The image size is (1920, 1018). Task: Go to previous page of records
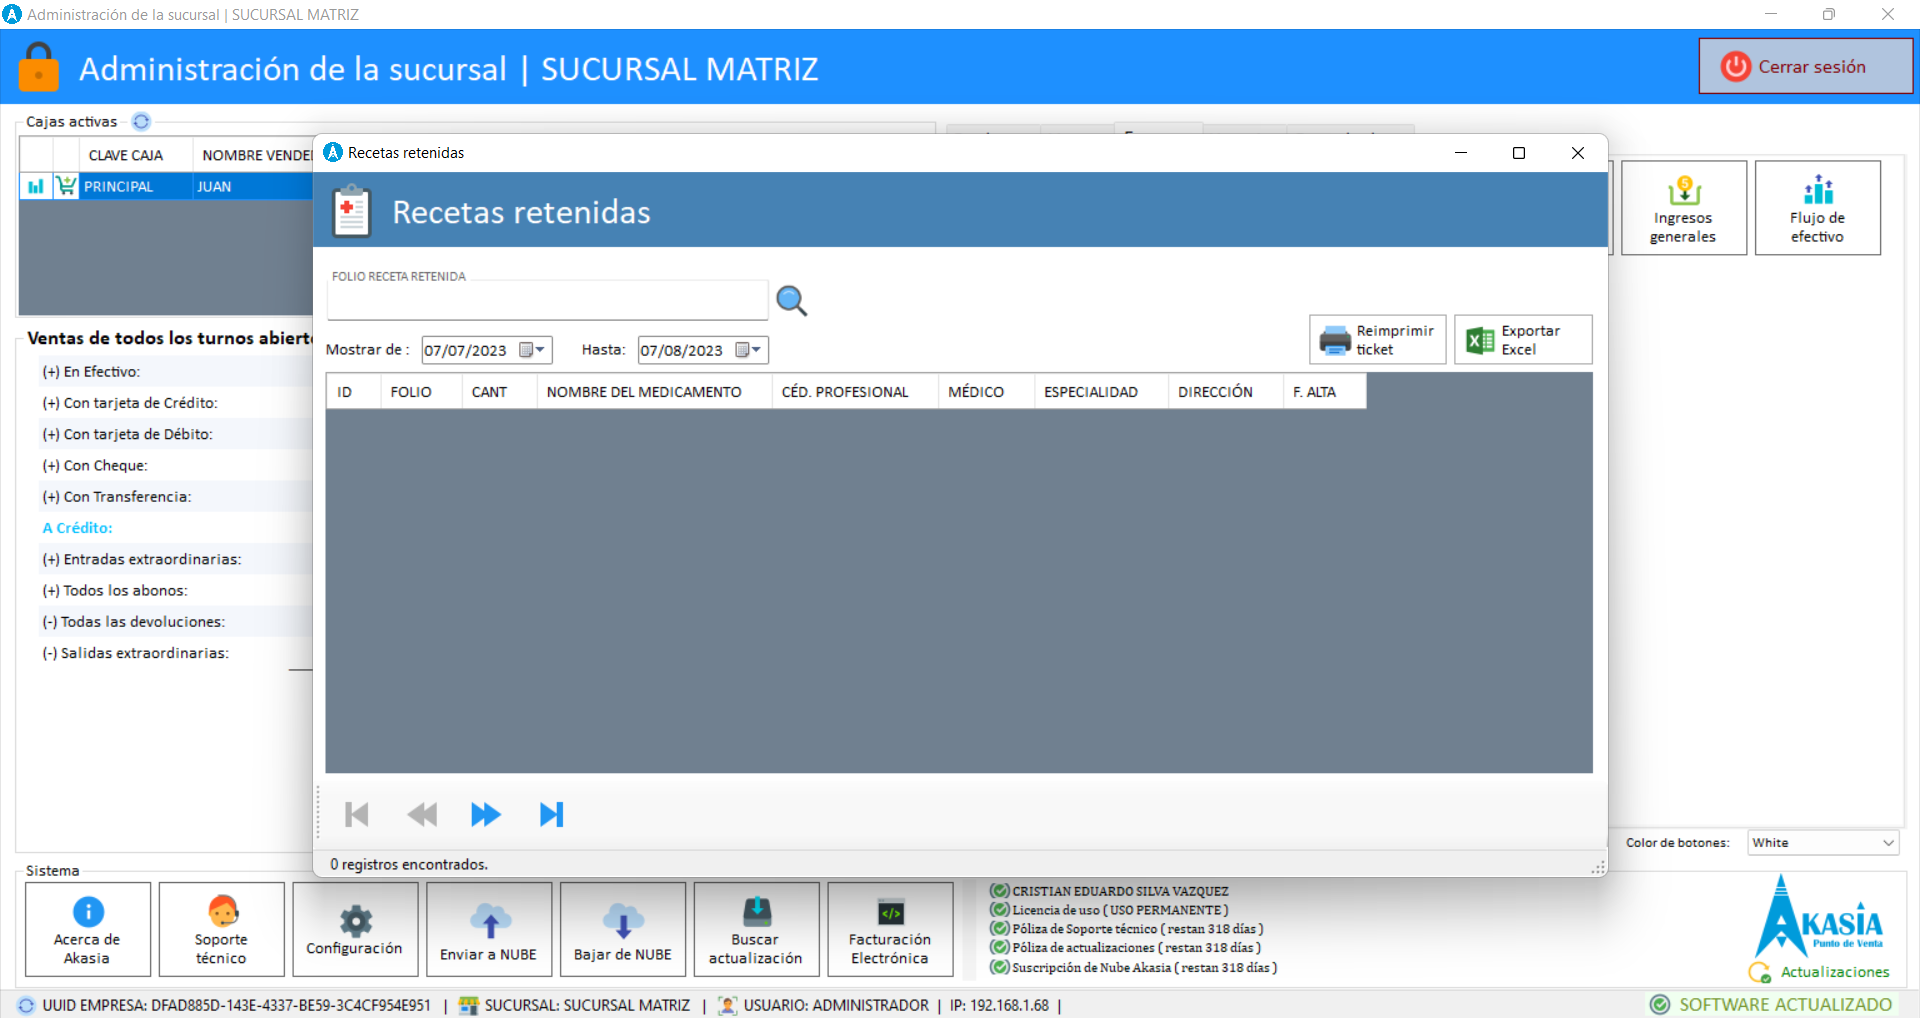click(x=422, y=815)
